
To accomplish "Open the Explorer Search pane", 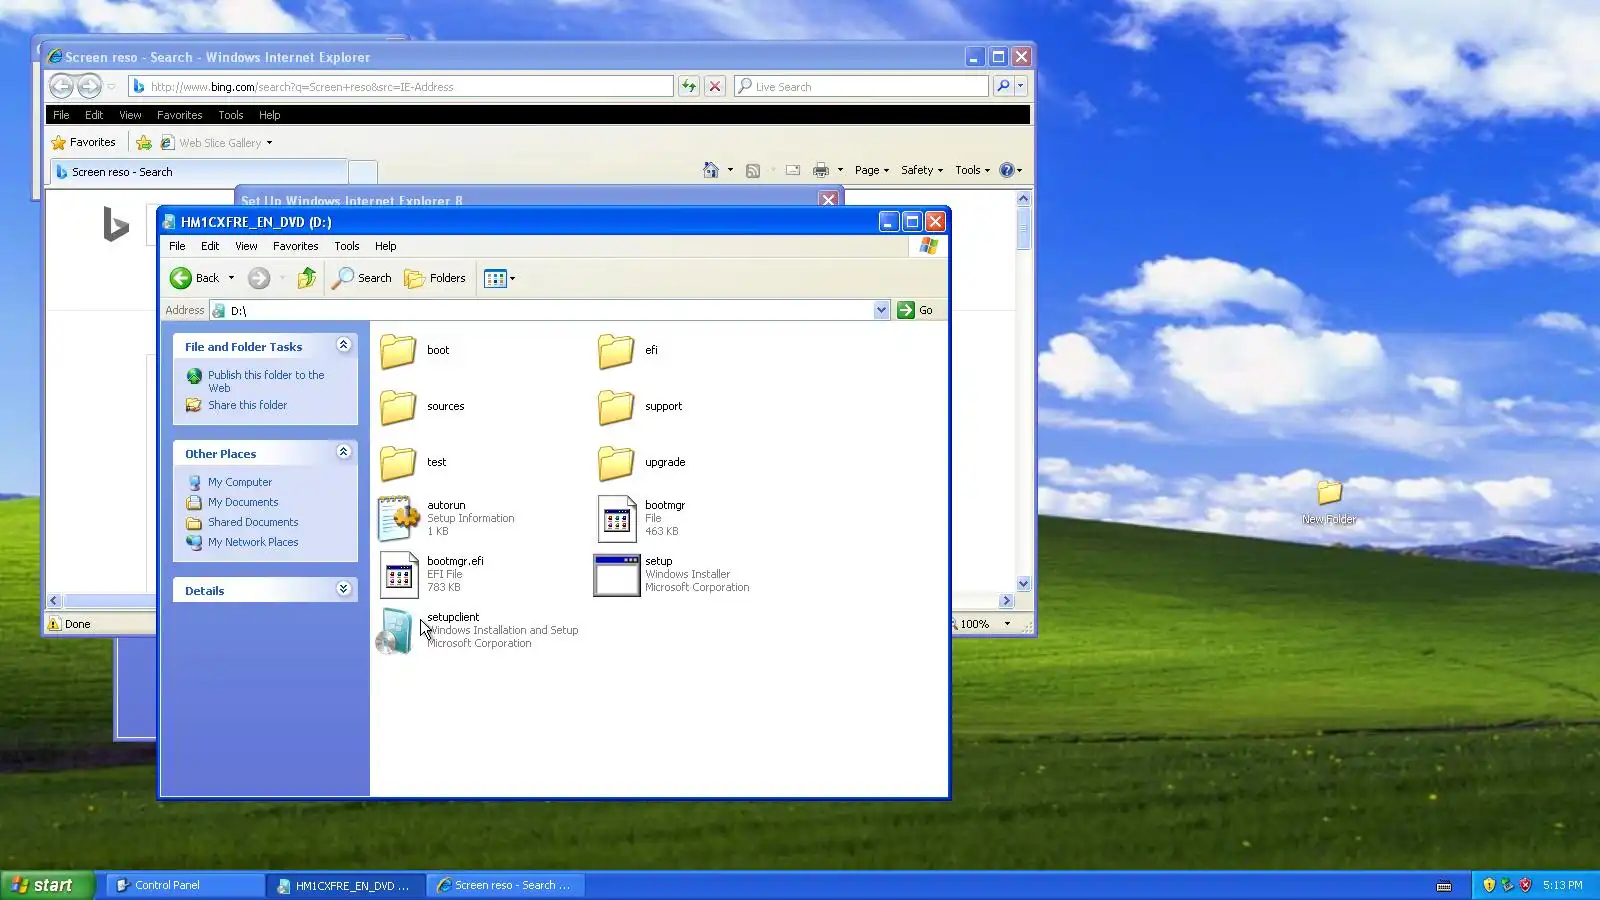I will [x=362, y=278].
